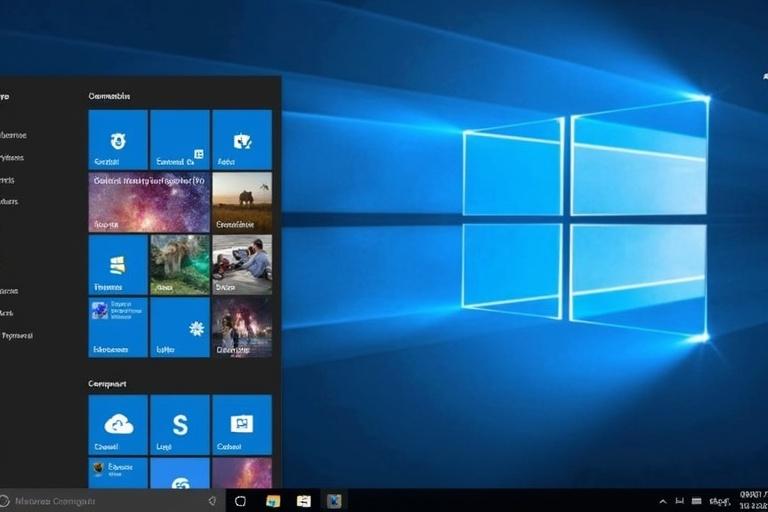Open the yellow and white taskbar app icon
768x512 pixels.
(304, 501)
